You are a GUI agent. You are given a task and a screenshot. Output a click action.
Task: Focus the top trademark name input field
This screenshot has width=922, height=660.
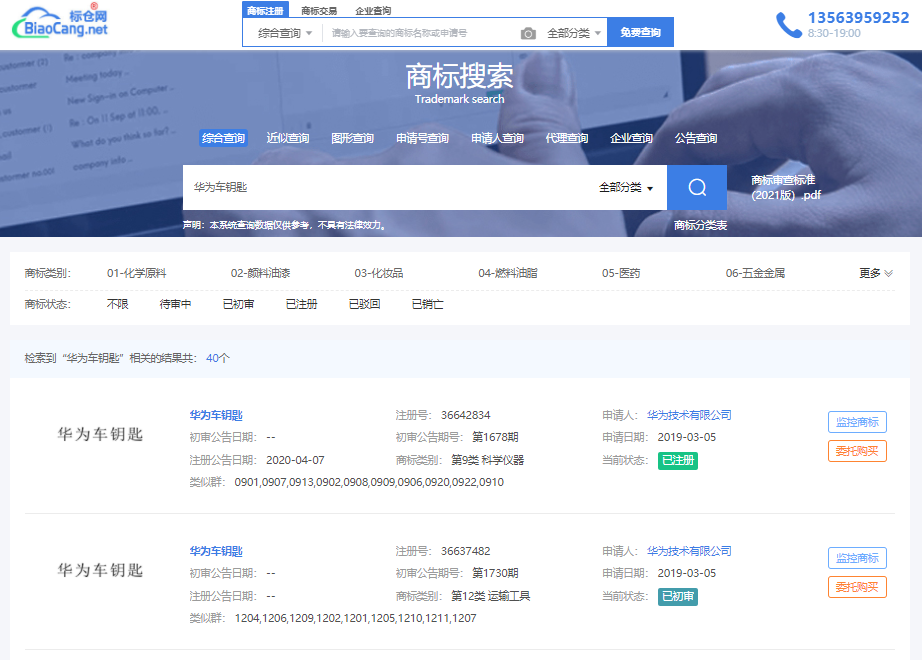coord(418,34)
